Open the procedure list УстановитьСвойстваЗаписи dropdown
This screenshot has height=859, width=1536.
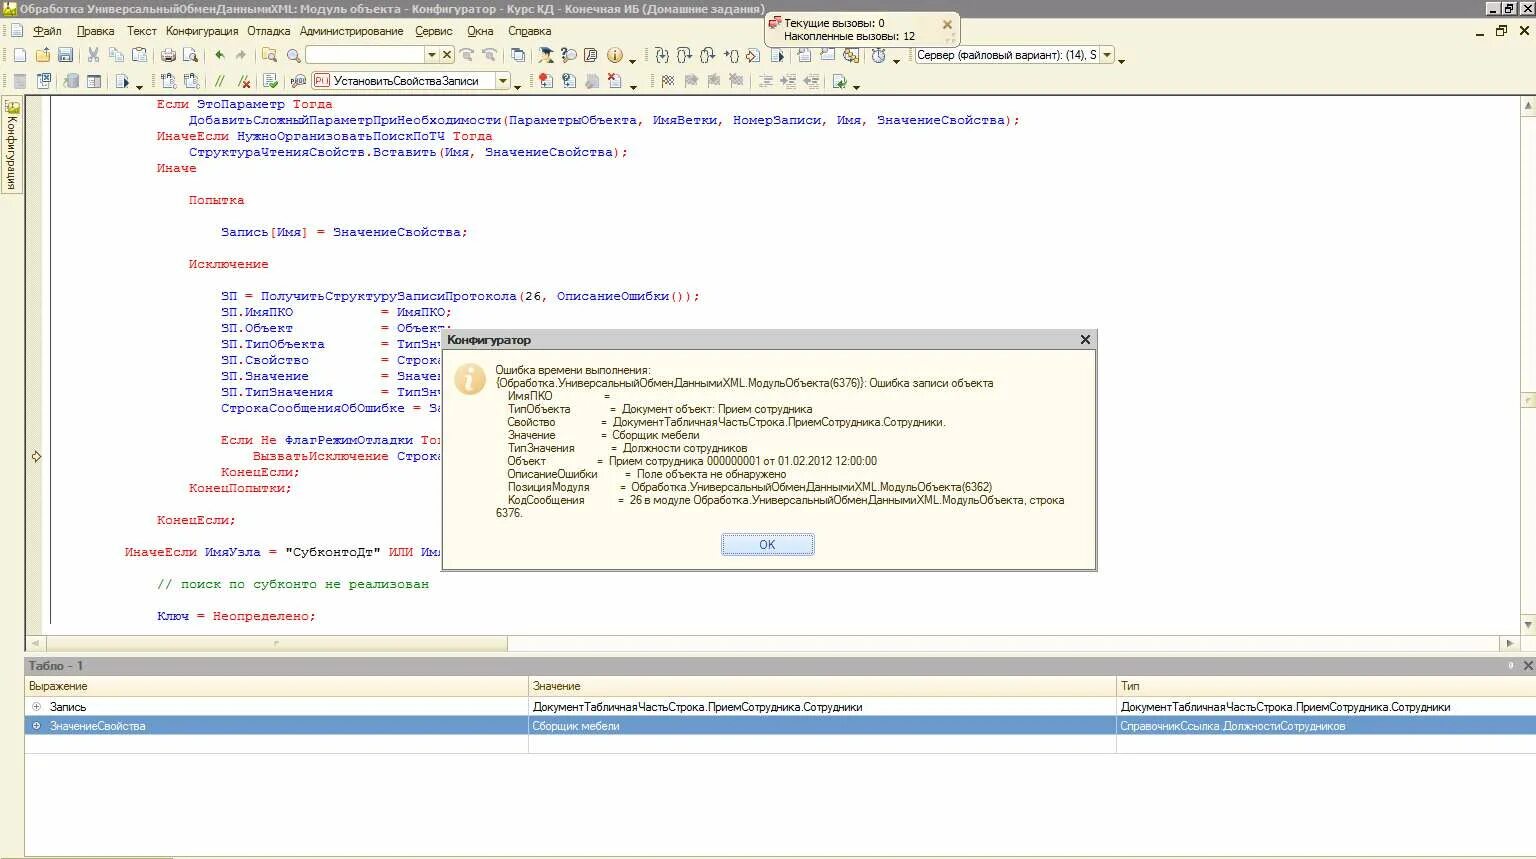pyautogui.click(x=503, y=81)
